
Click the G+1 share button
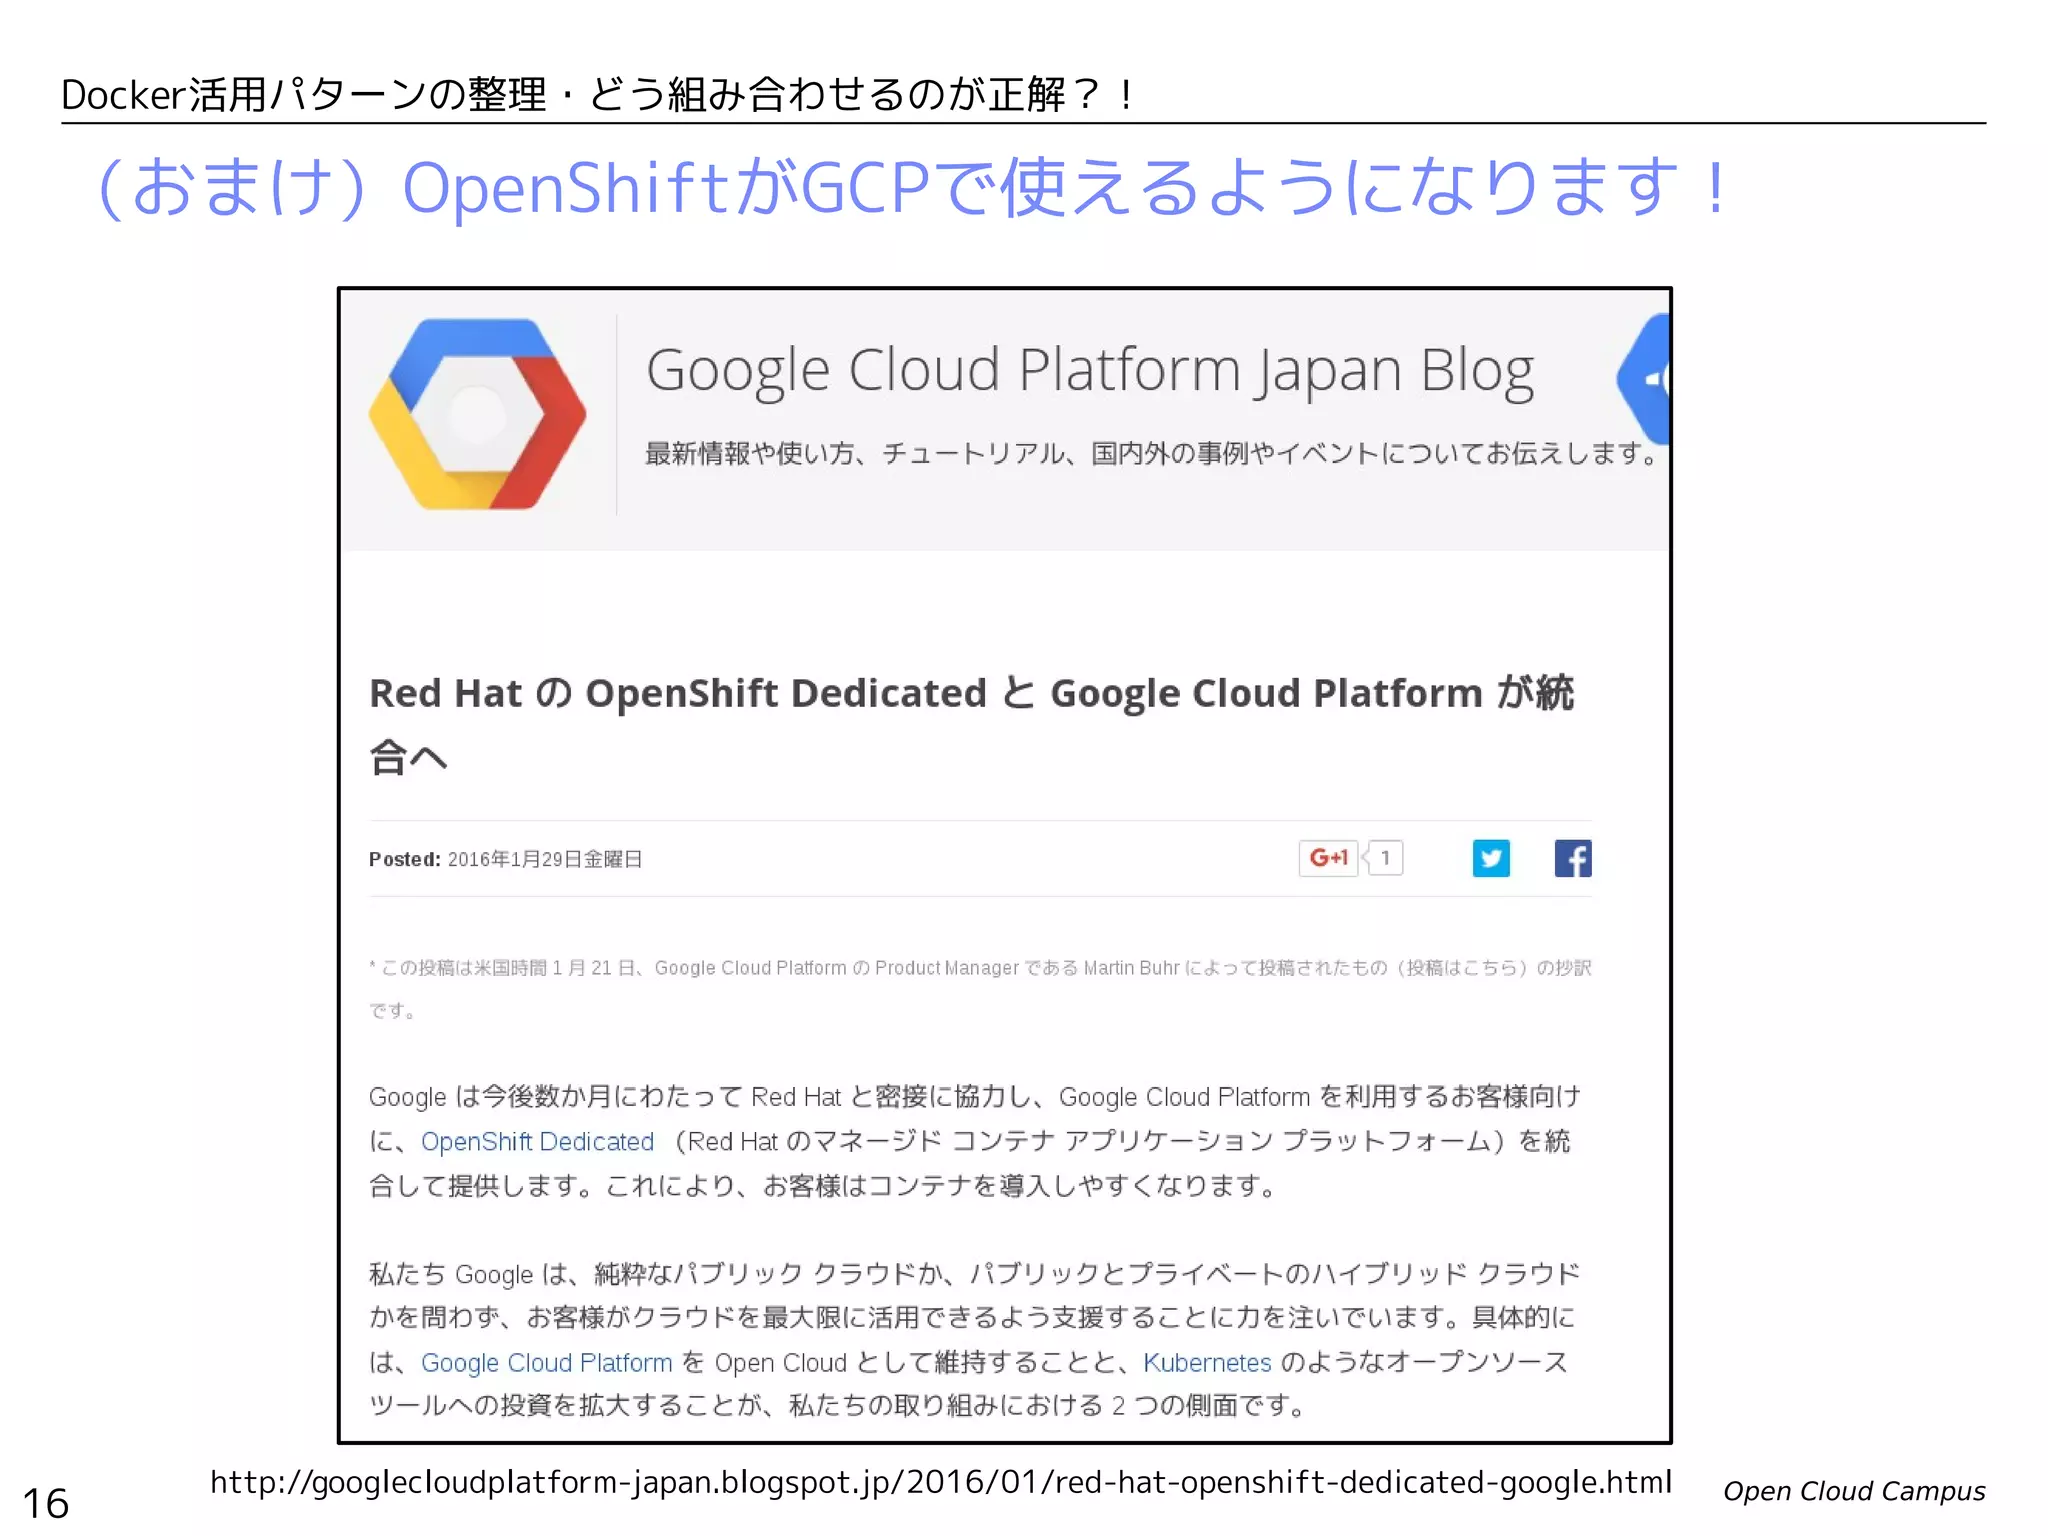pos(1328,858)
